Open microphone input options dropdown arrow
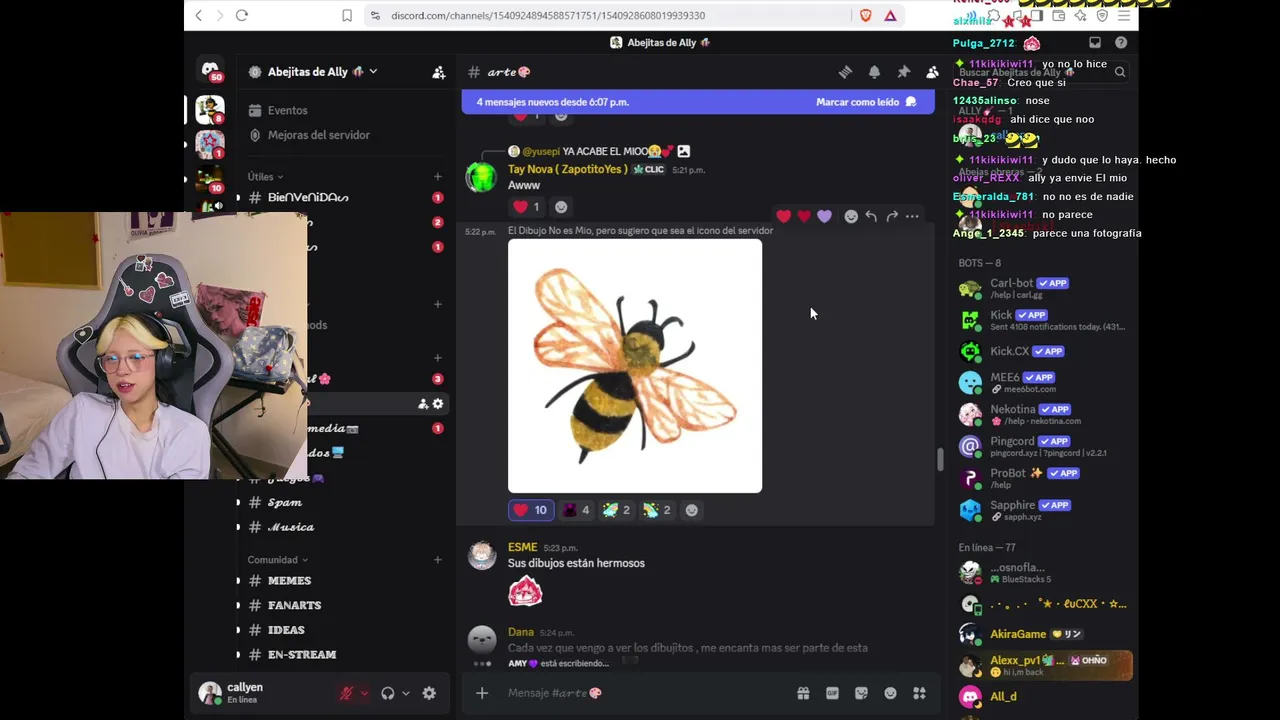This screenshot has width=1280, height=720. [364, 693]
